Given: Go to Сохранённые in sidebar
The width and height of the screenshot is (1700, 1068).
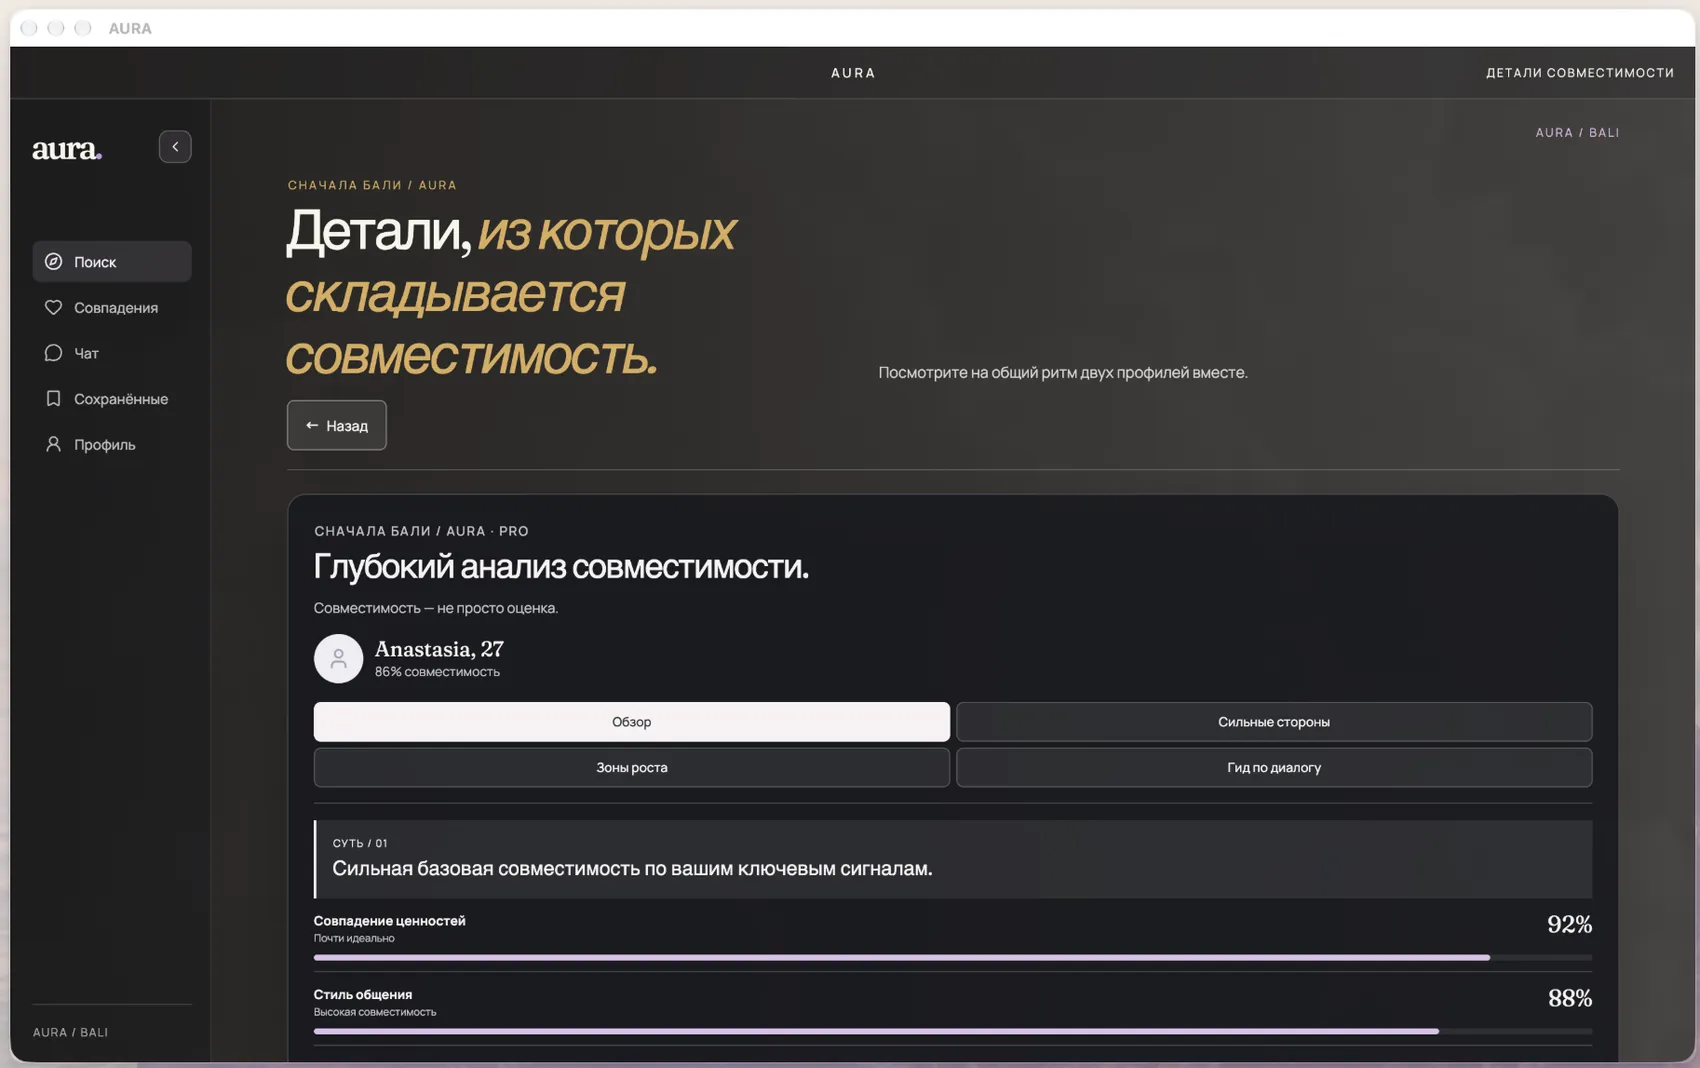Looking at the screenshot, I should pos(112,399).
